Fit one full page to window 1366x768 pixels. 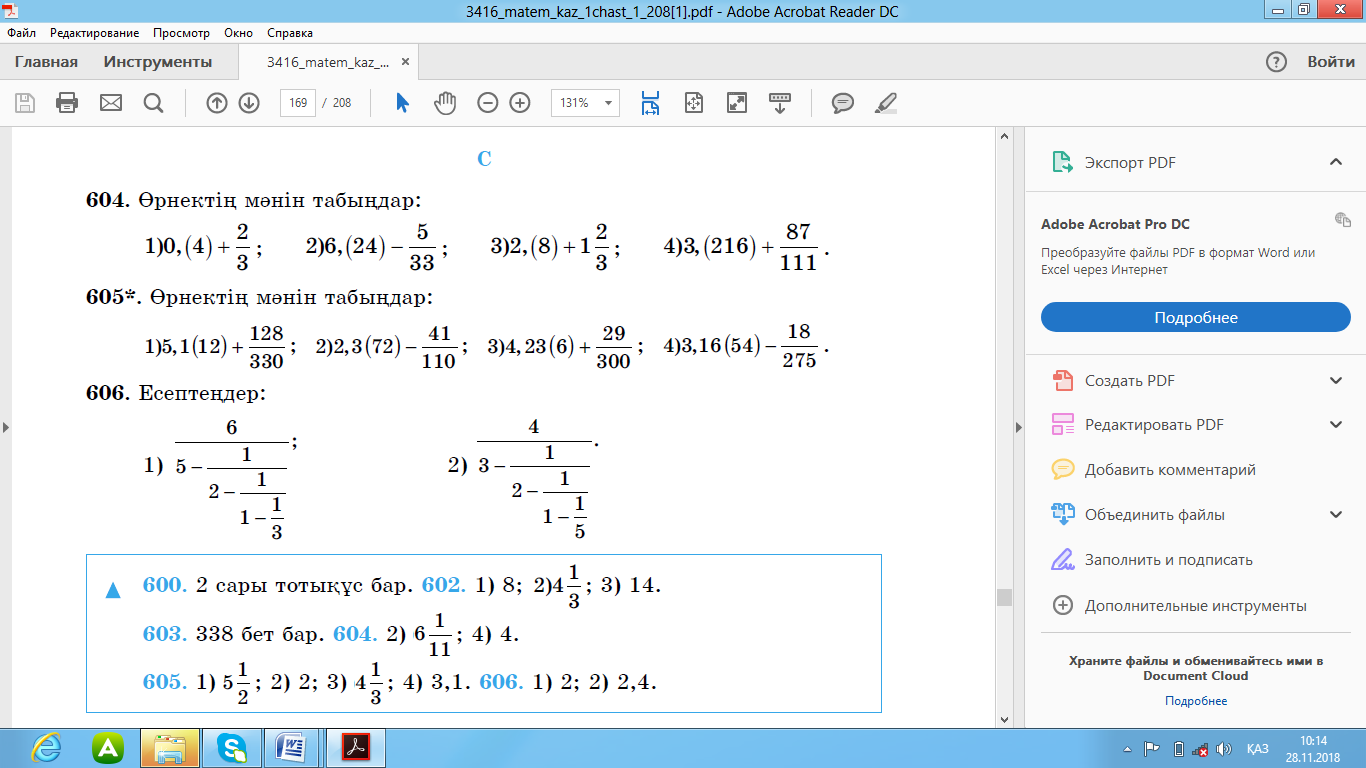pos(694,102)
